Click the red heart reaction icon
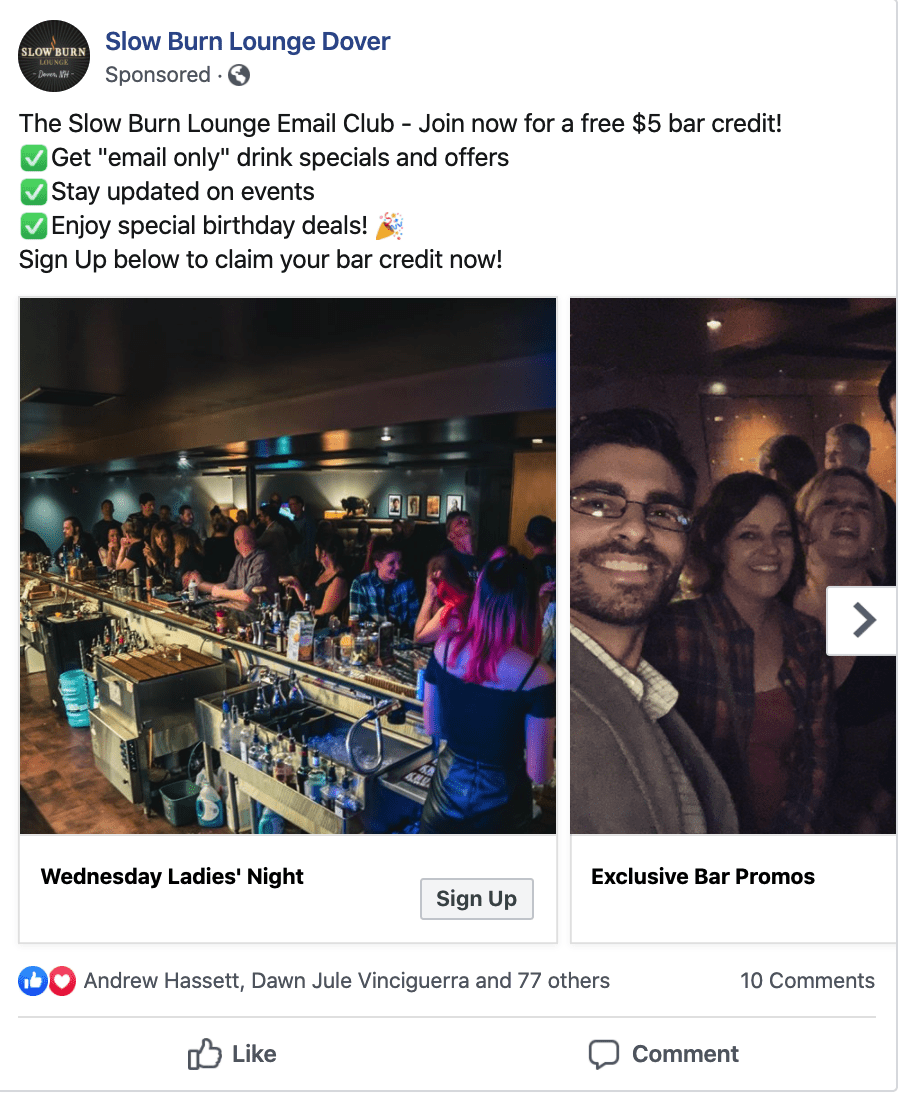This screenshot has width=900, height=1096. click(x=62, y=981)
